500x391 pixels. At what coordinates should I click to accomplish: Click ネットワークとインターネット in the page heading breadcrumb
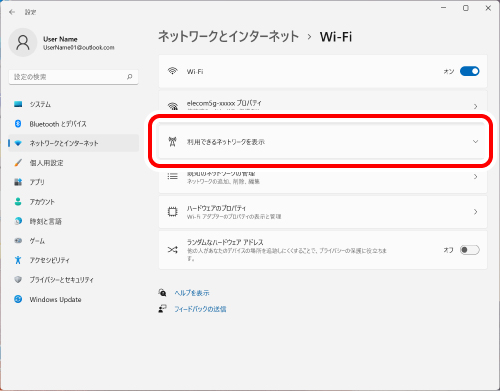click(228, 36)
